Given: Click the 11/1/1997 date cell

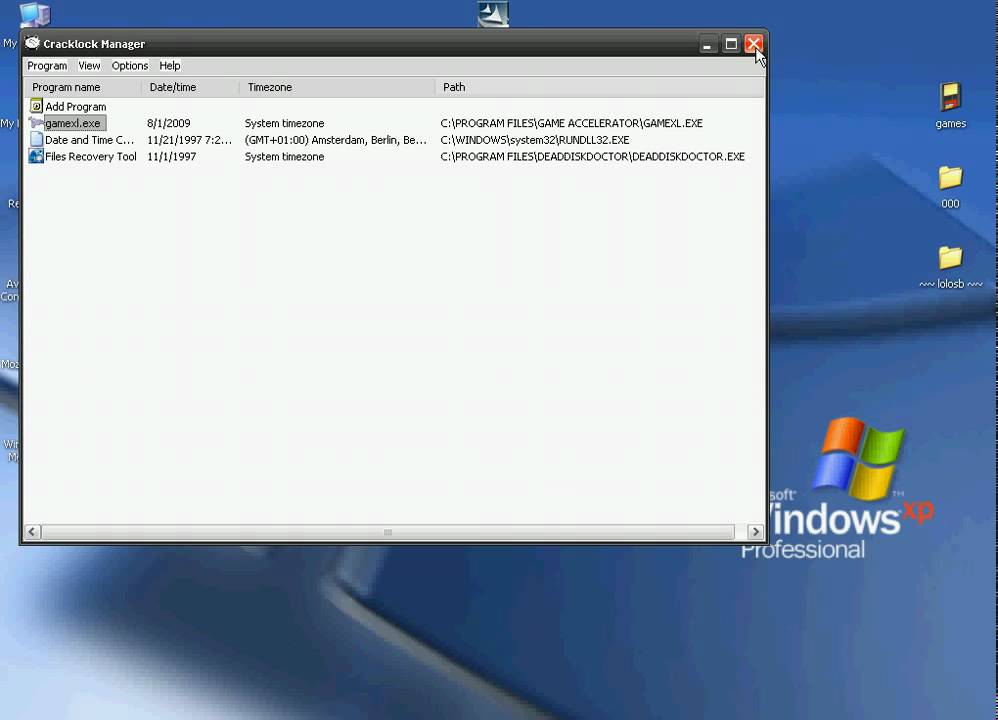Looking at the screenshot, I should click(x=171, y=156).
